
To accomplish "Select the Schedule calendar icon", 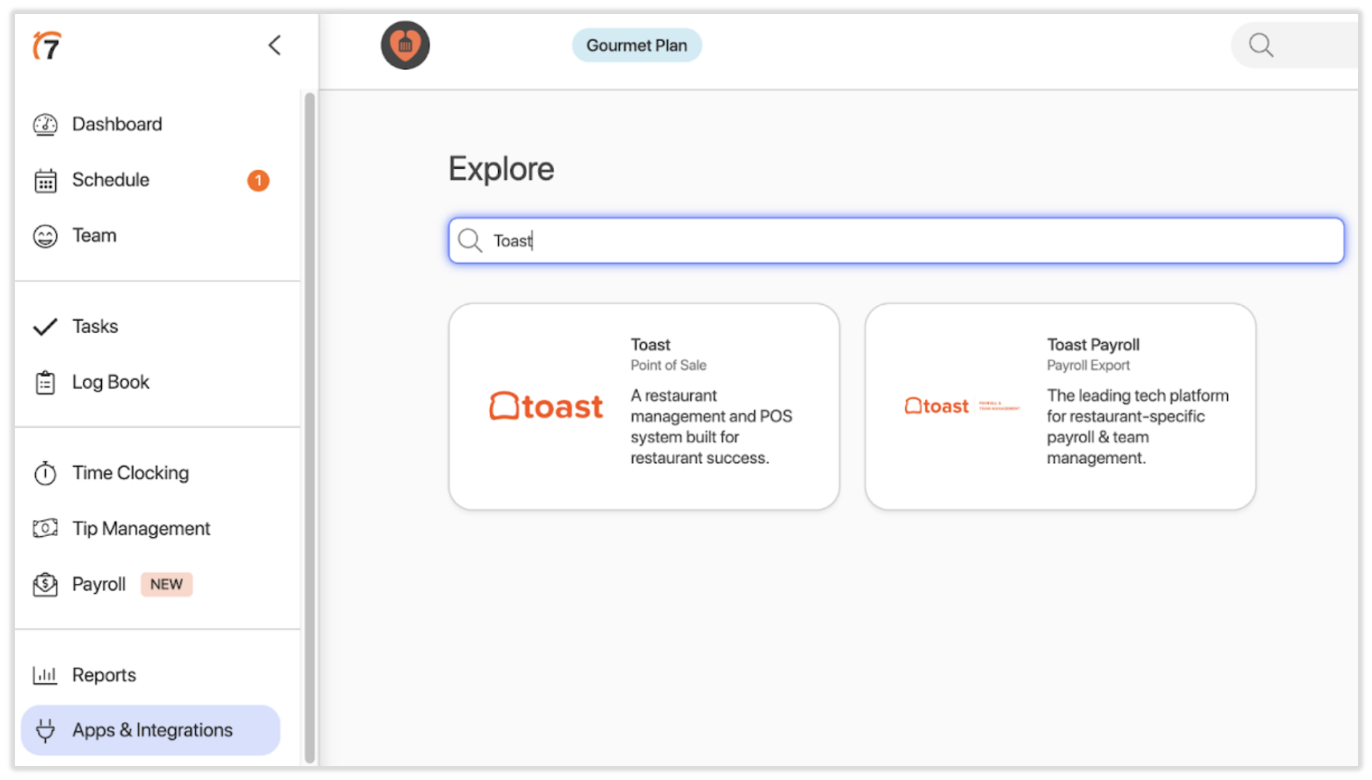I will click(45, 181).
